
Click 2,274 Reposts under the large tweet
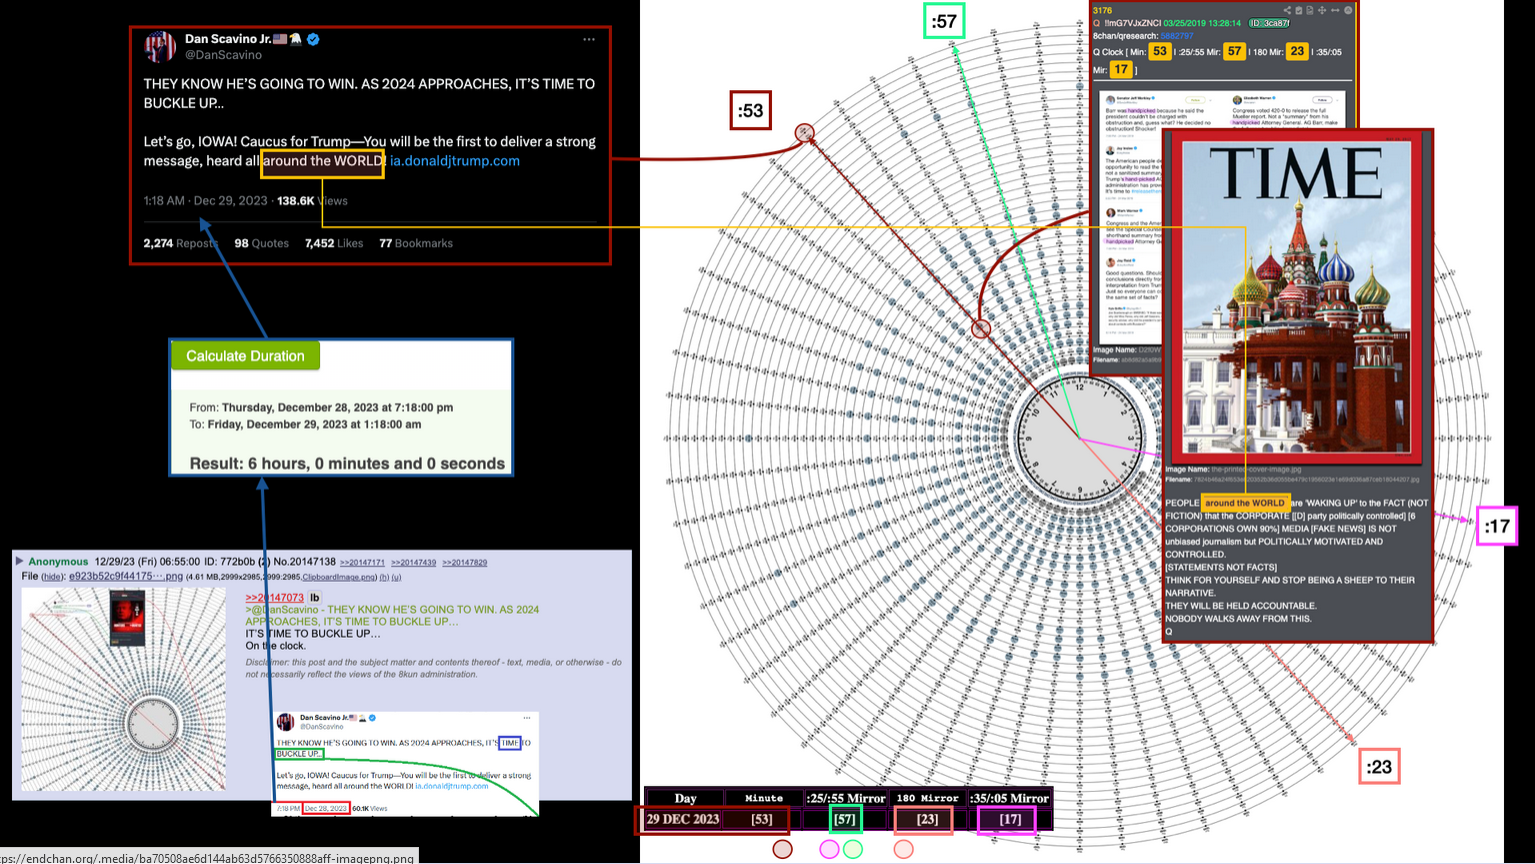point(180,243)
